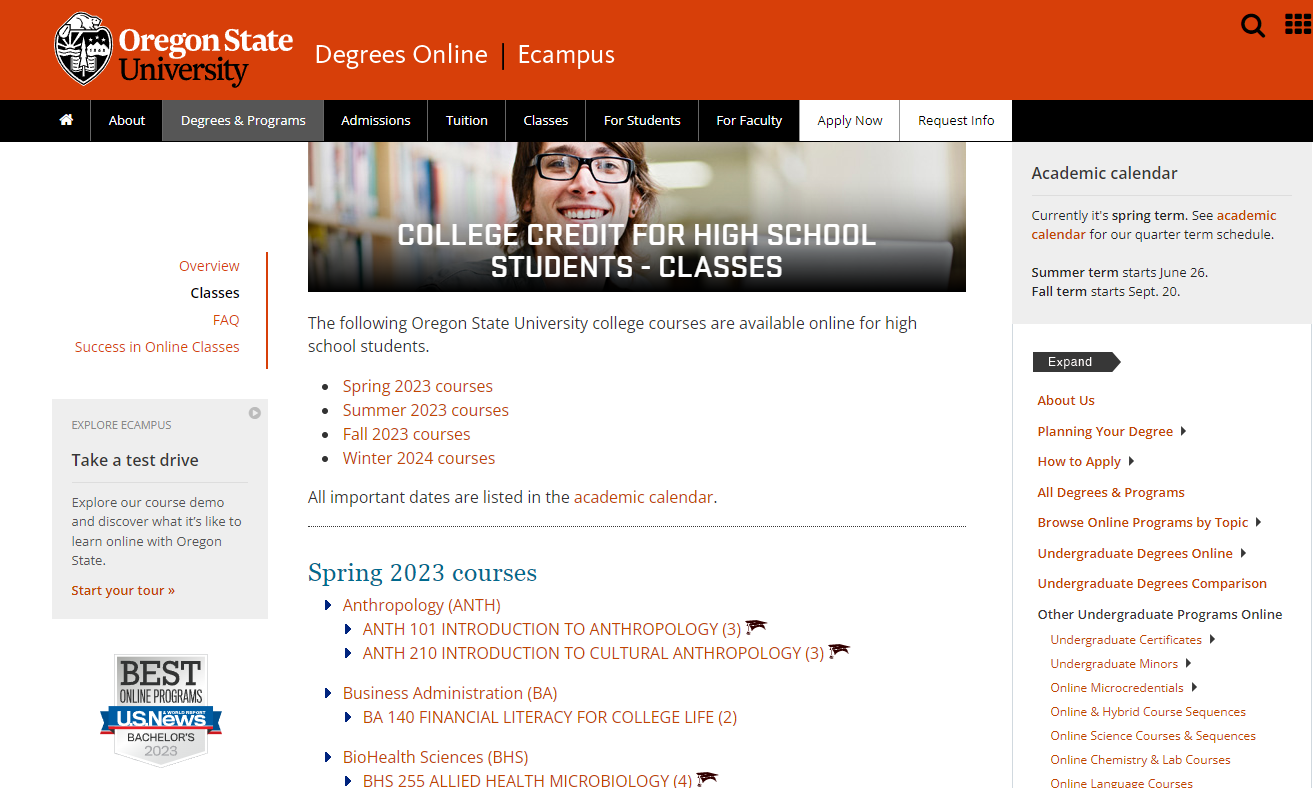Open the Ecampus header link

click(566, 54)
